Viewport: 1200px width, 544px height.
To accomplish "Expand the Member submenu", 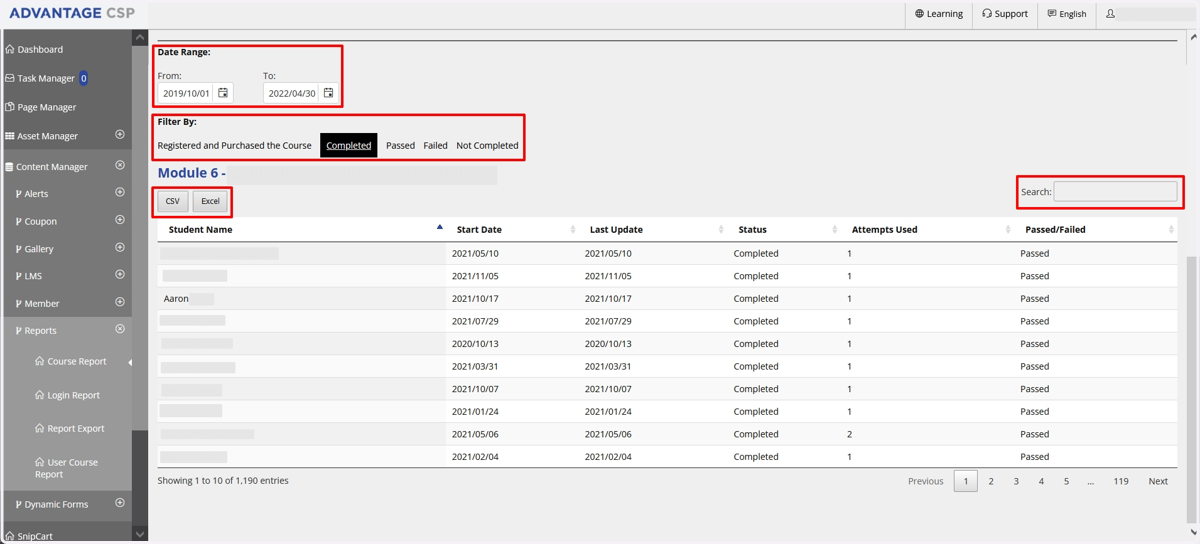I will pos(120,302).
